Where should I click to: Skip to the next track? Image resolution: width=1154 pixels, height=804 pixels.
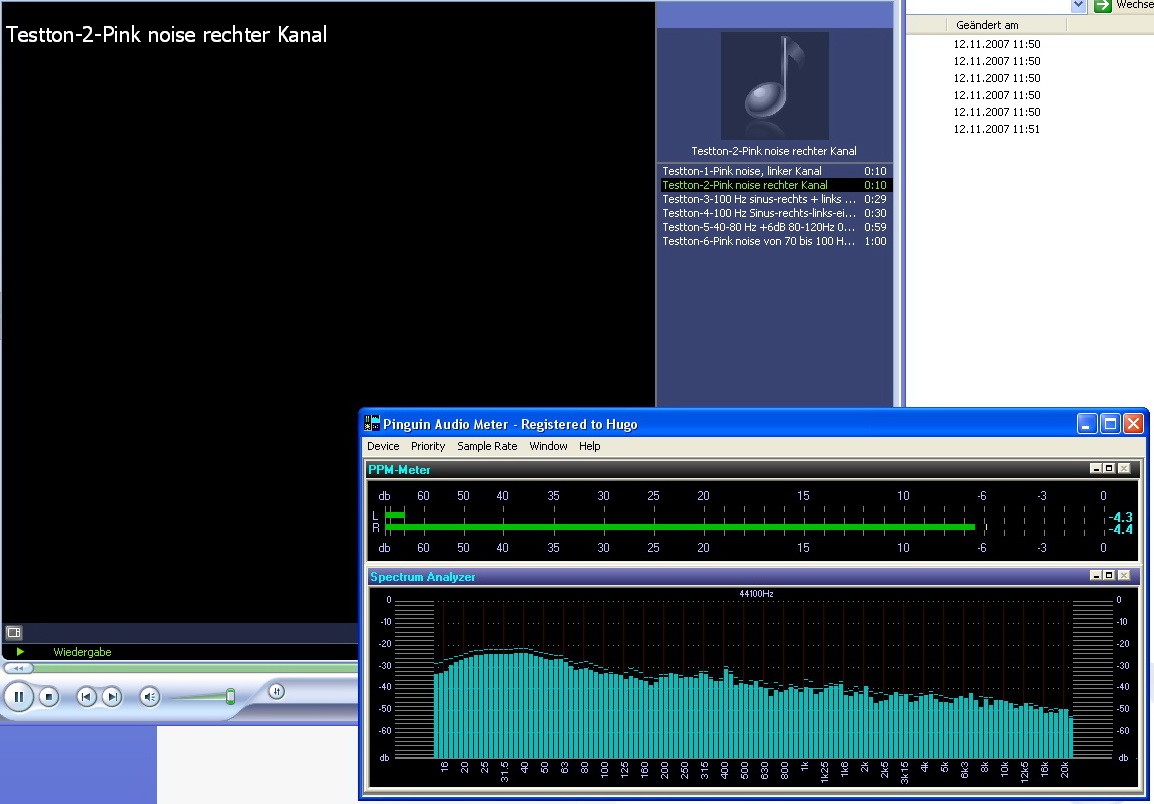coord(111,696)
